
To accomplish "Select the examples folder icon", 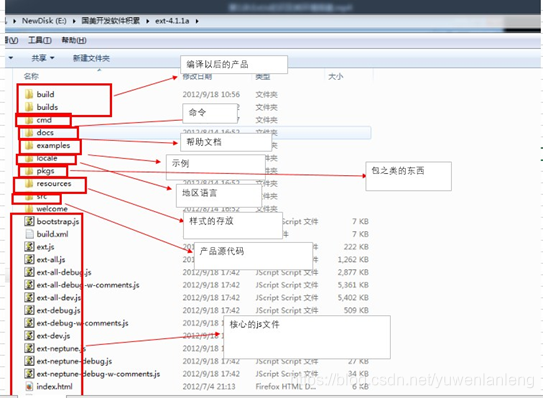I will pos(29,145).
